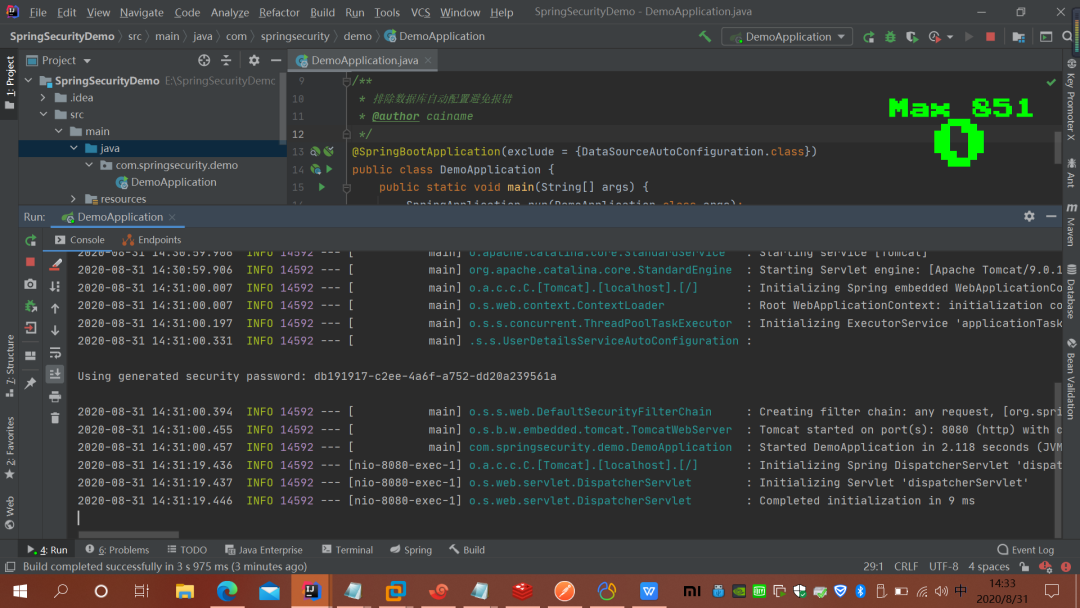The height and width of the screenshot is (608, 1080).
Task: Stop application from Run panel sidebar
Action: pyautogui.click(x=30, y=262)
